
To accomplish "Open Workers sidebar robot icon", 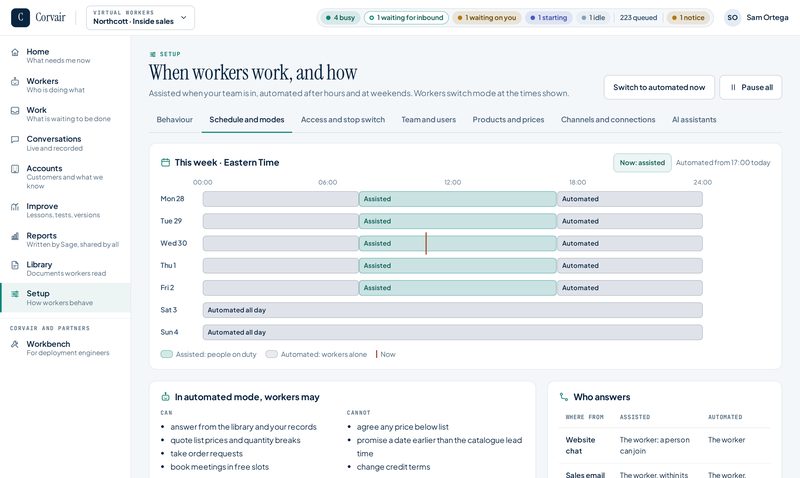I will (x=15, y=81).
